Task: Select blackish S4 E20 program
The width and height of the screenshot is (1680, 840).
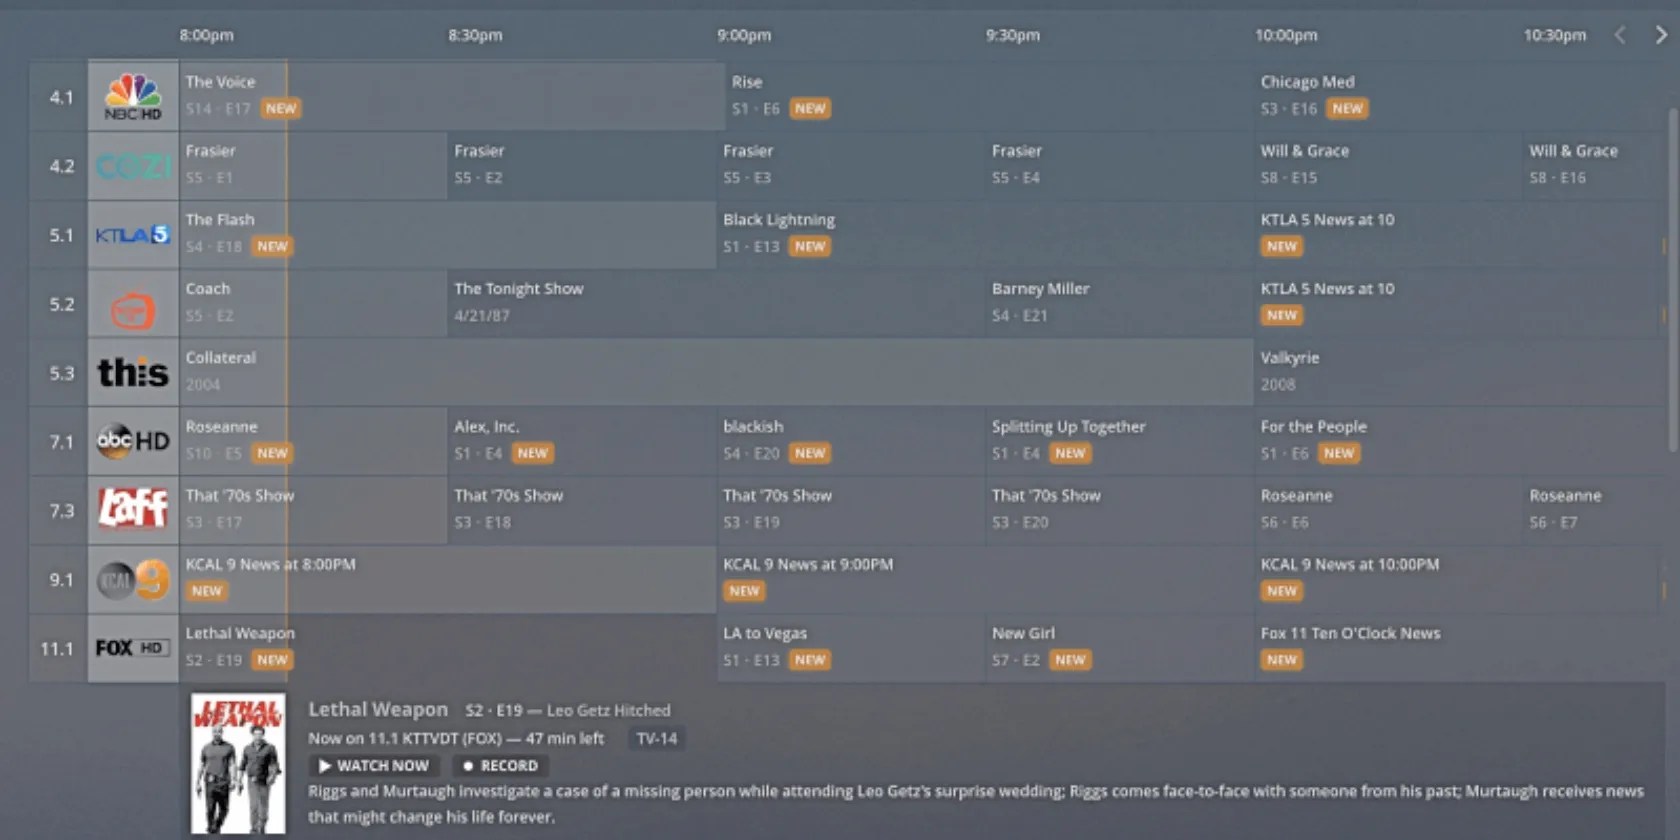Action: 851,441
